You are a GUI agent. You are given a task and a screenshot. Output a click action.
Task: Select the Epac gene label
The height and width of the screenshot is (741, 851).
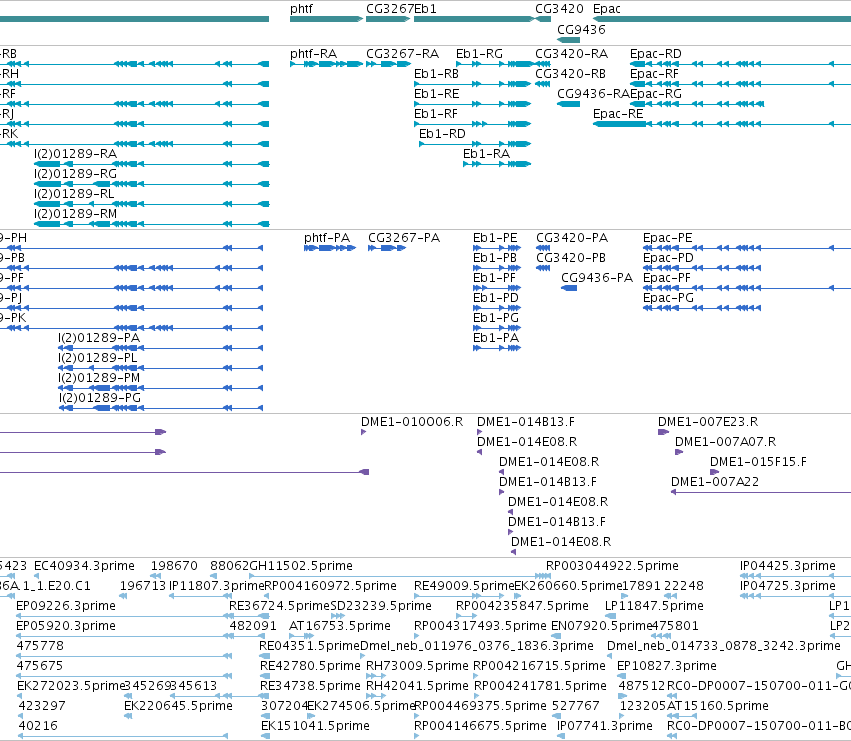pos(607,9)
